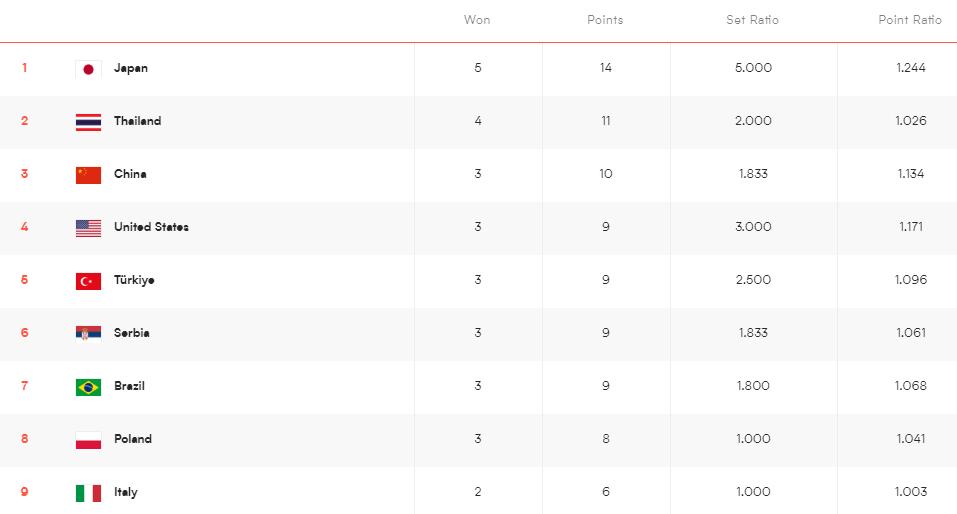This screenshot has height=514, width=957.
Task: Sort table by Won column header
Action: coord(477,20)
